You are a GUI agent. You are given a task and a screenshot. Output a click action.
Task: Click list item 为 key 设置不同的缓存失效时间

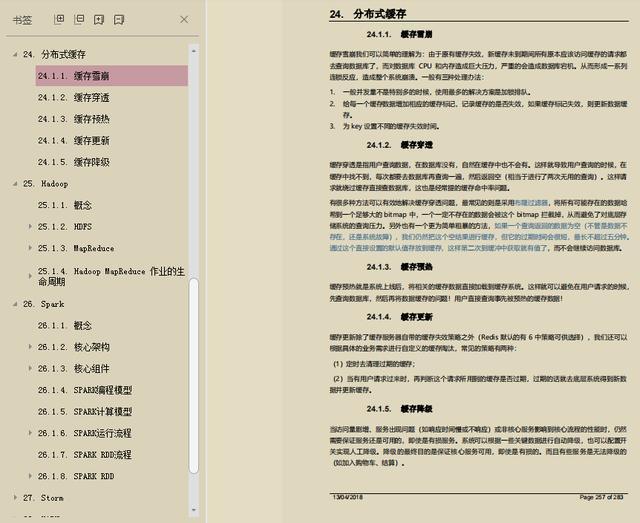[x=391, y=126]
